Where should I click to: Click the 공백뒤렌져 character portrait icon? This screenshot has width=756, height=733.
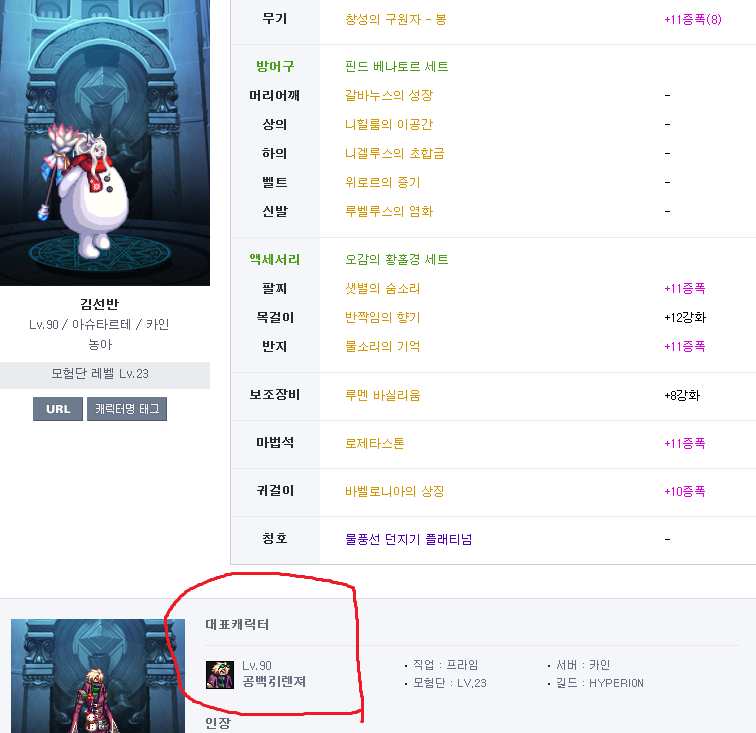[x=220, y=675]
